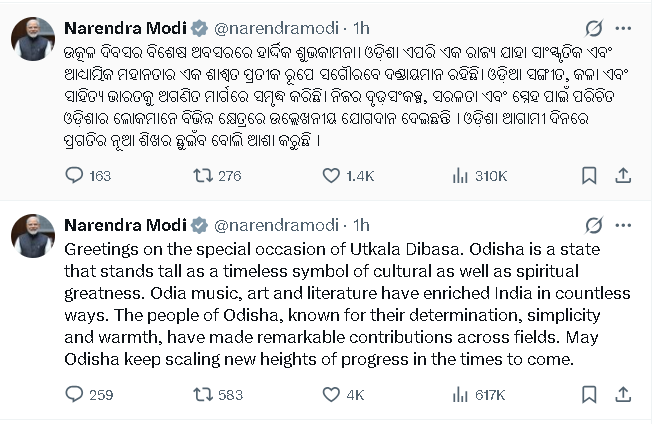Bookmark the English Utkala Dibasa tweet

click(x=587, y=394)
